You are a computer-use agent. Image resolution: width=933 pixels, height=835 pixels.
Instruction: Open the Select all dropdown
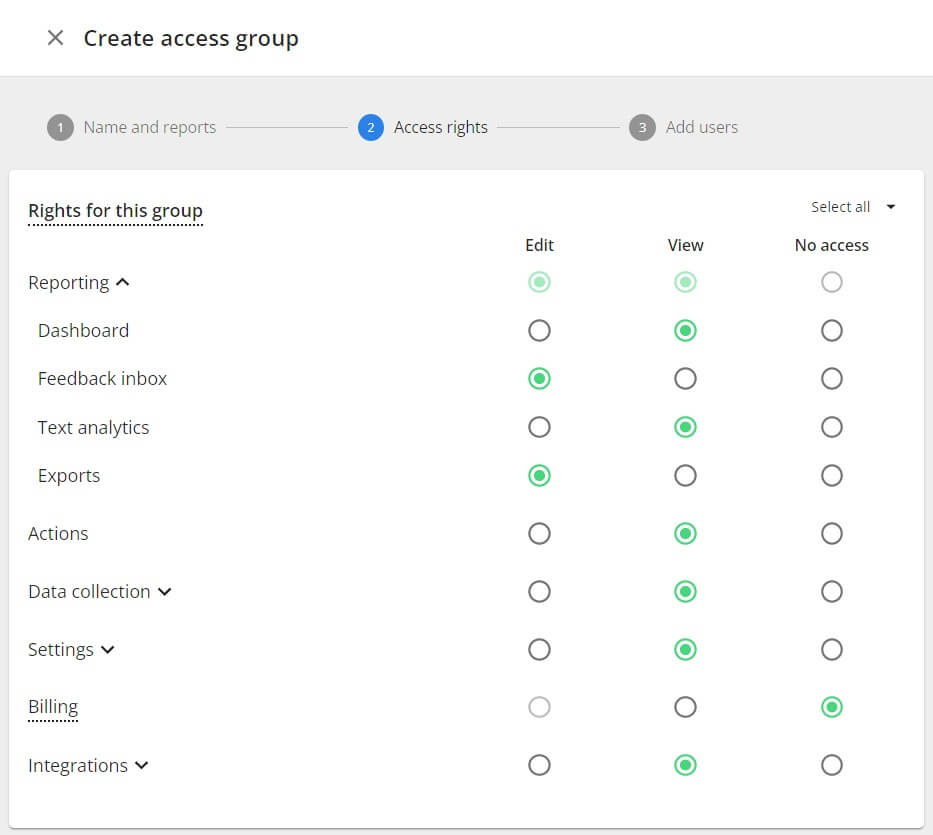click(x=853, y=207)
